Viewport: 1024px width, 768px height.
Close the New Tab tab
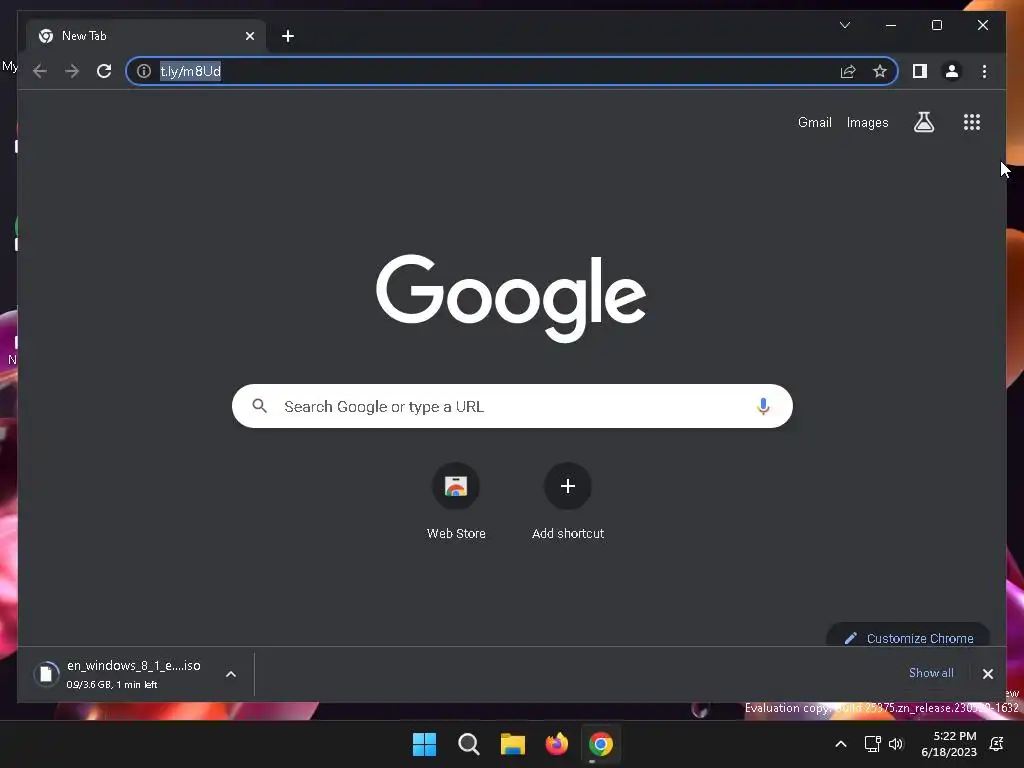tap(249, 36)
